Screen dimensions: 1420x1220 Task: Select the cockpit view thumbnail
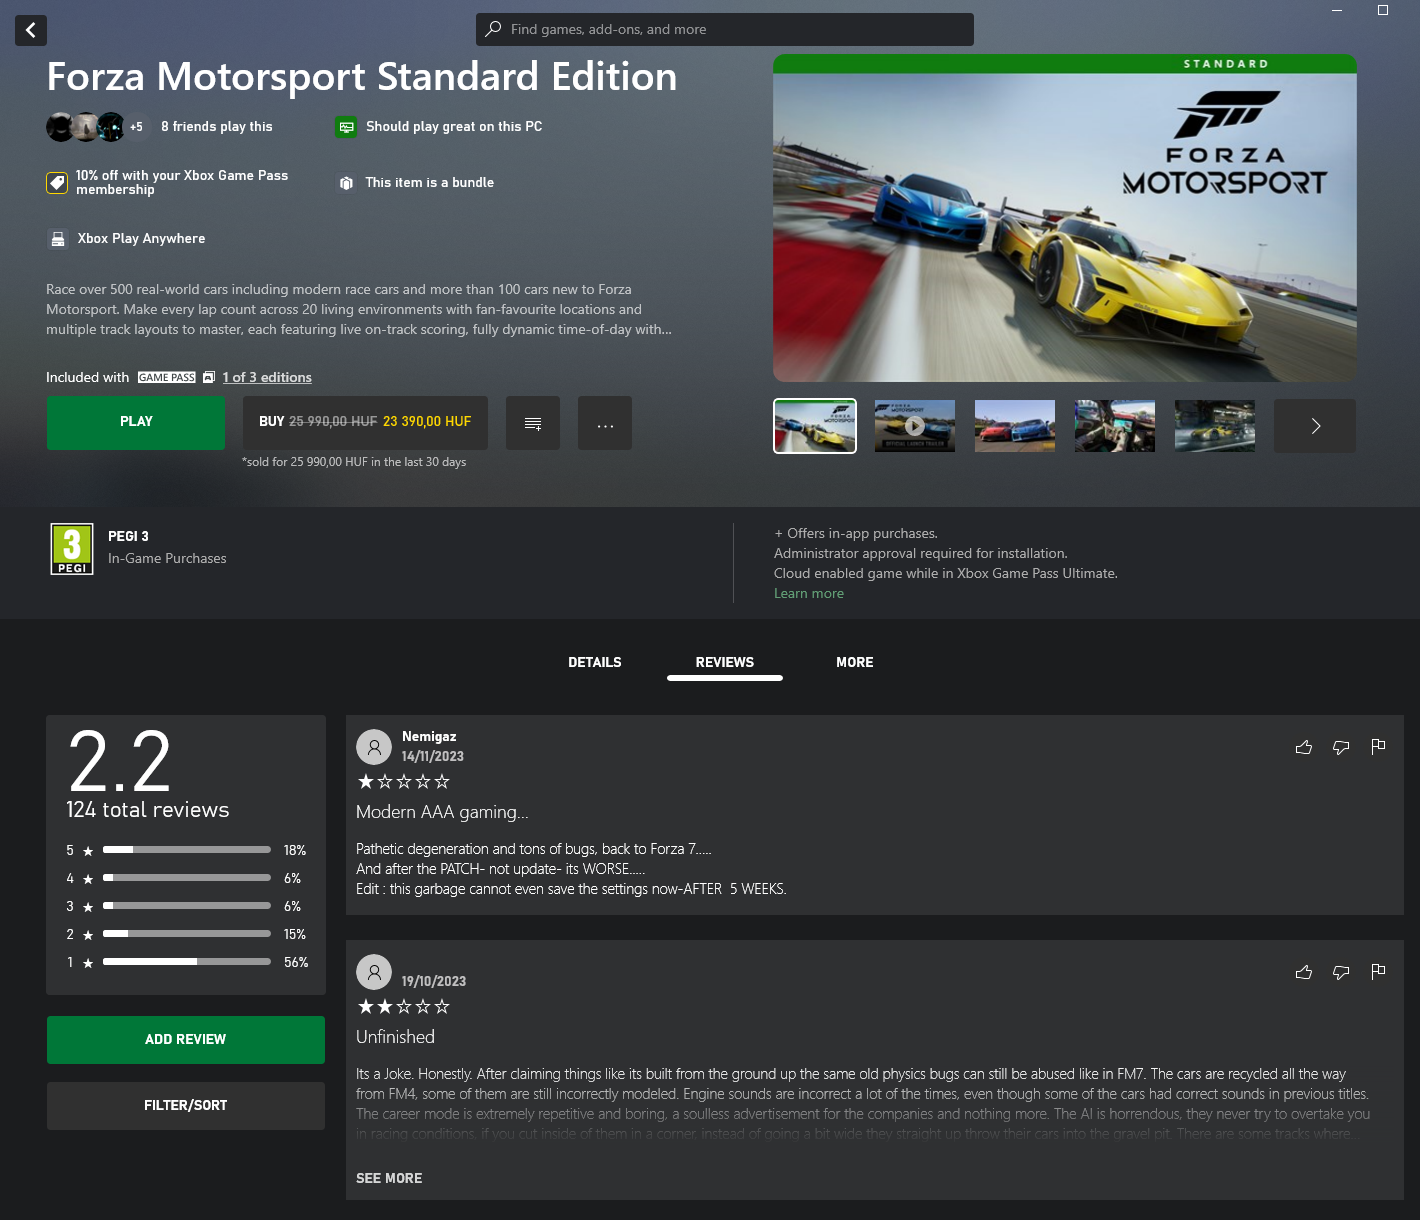tap(1115, 426)
